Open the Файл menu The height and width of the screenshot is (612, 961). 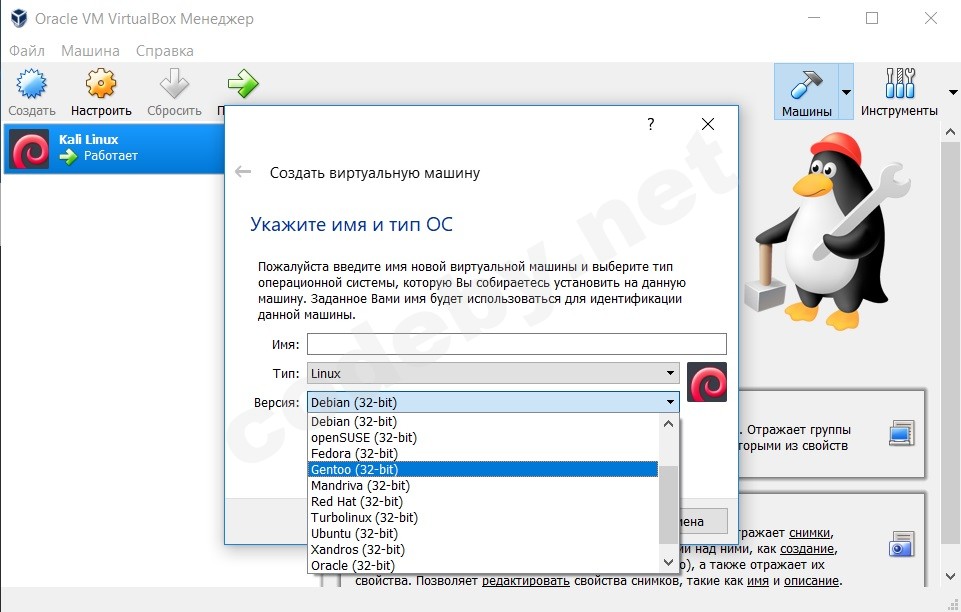[27, 51]
